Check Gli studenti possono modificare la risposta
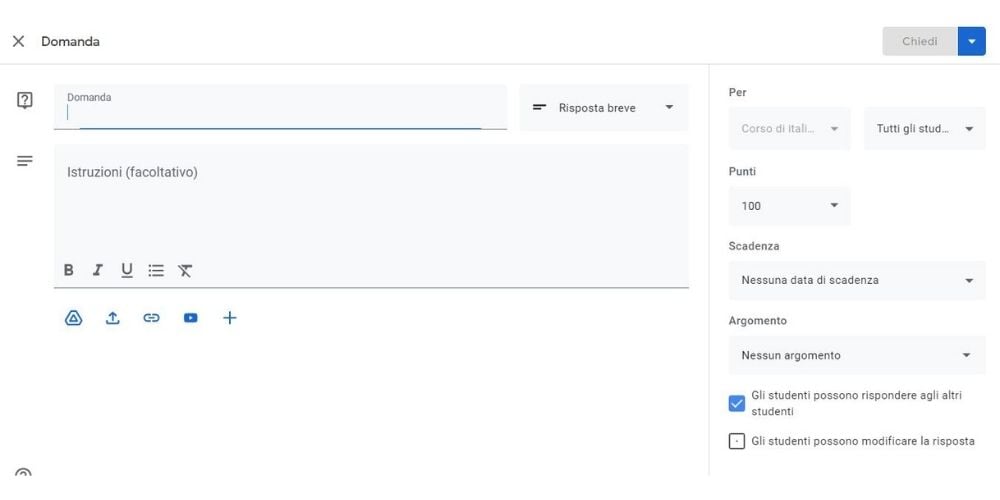This screenshot has width=1000, height=500. point(737,441)
